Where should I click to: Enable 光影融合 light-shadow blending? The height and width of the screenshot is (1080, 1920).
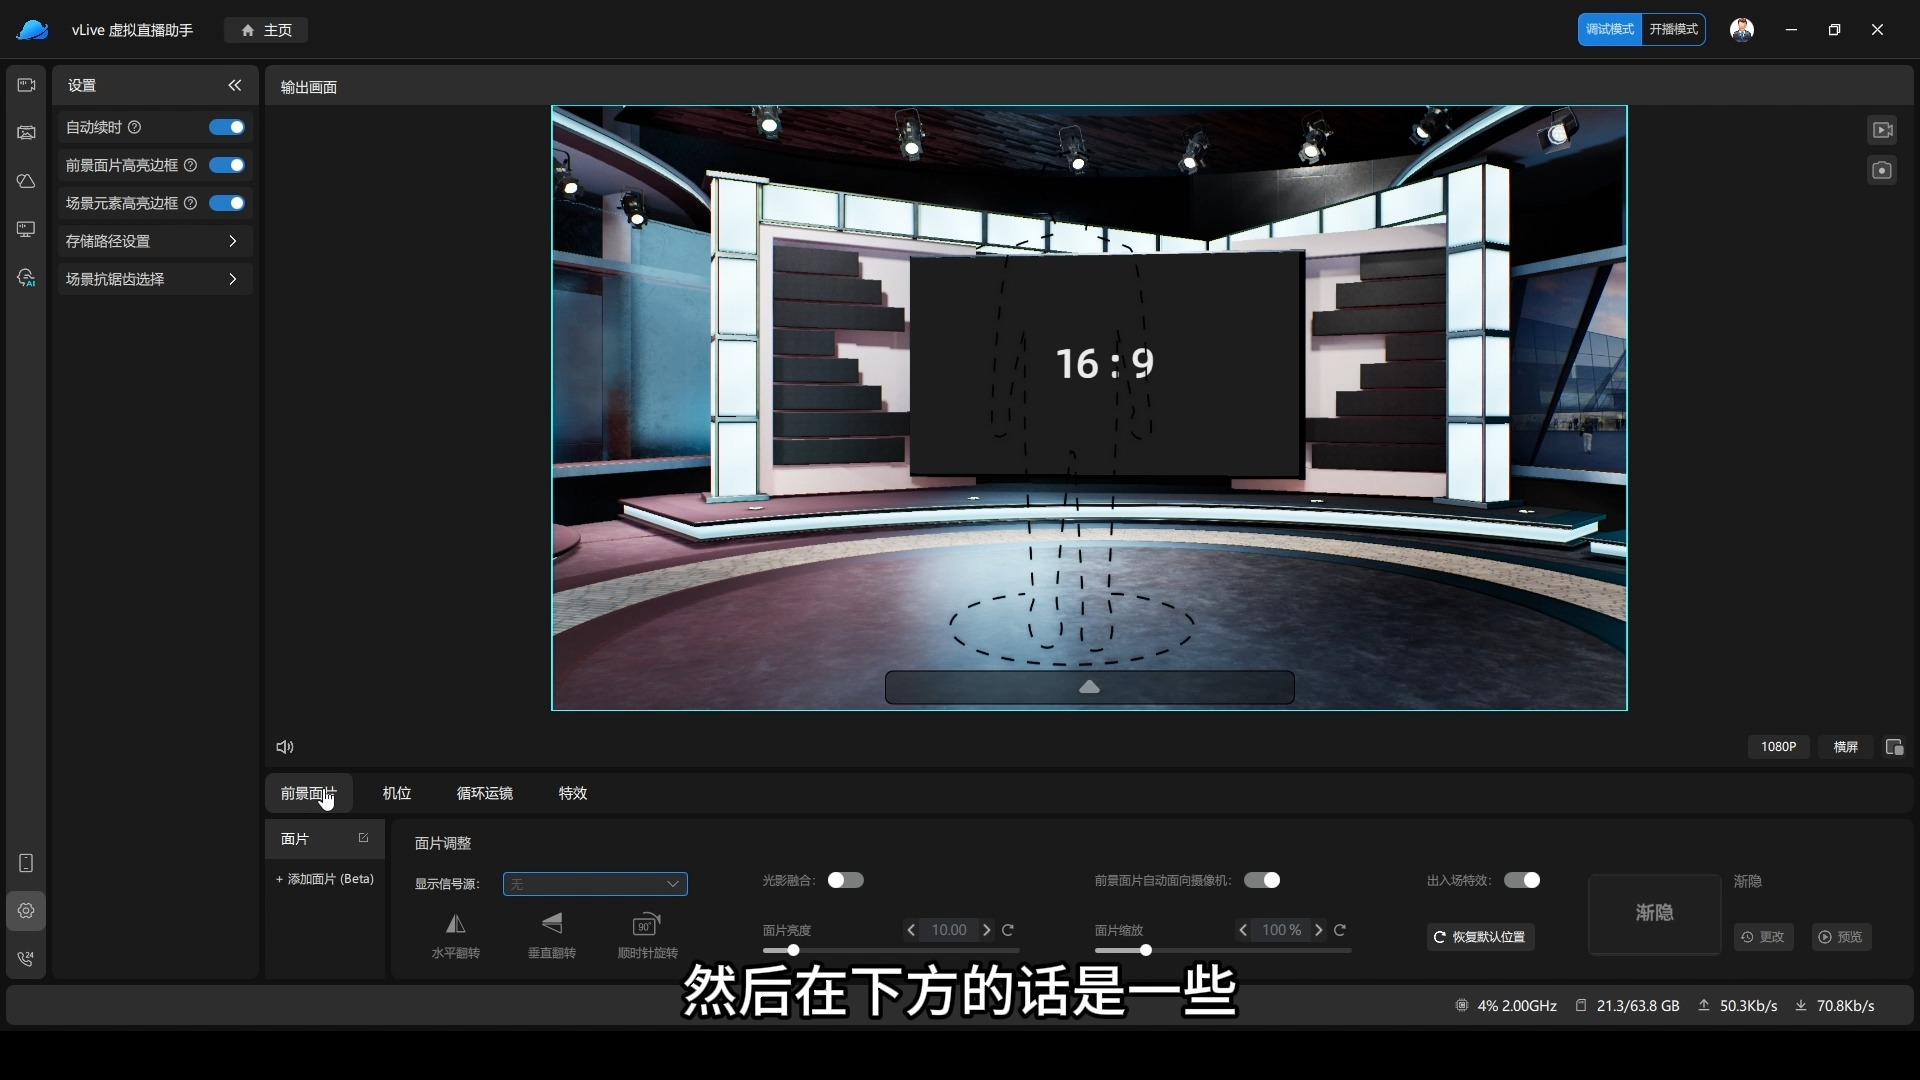click(x=845, y=880)
